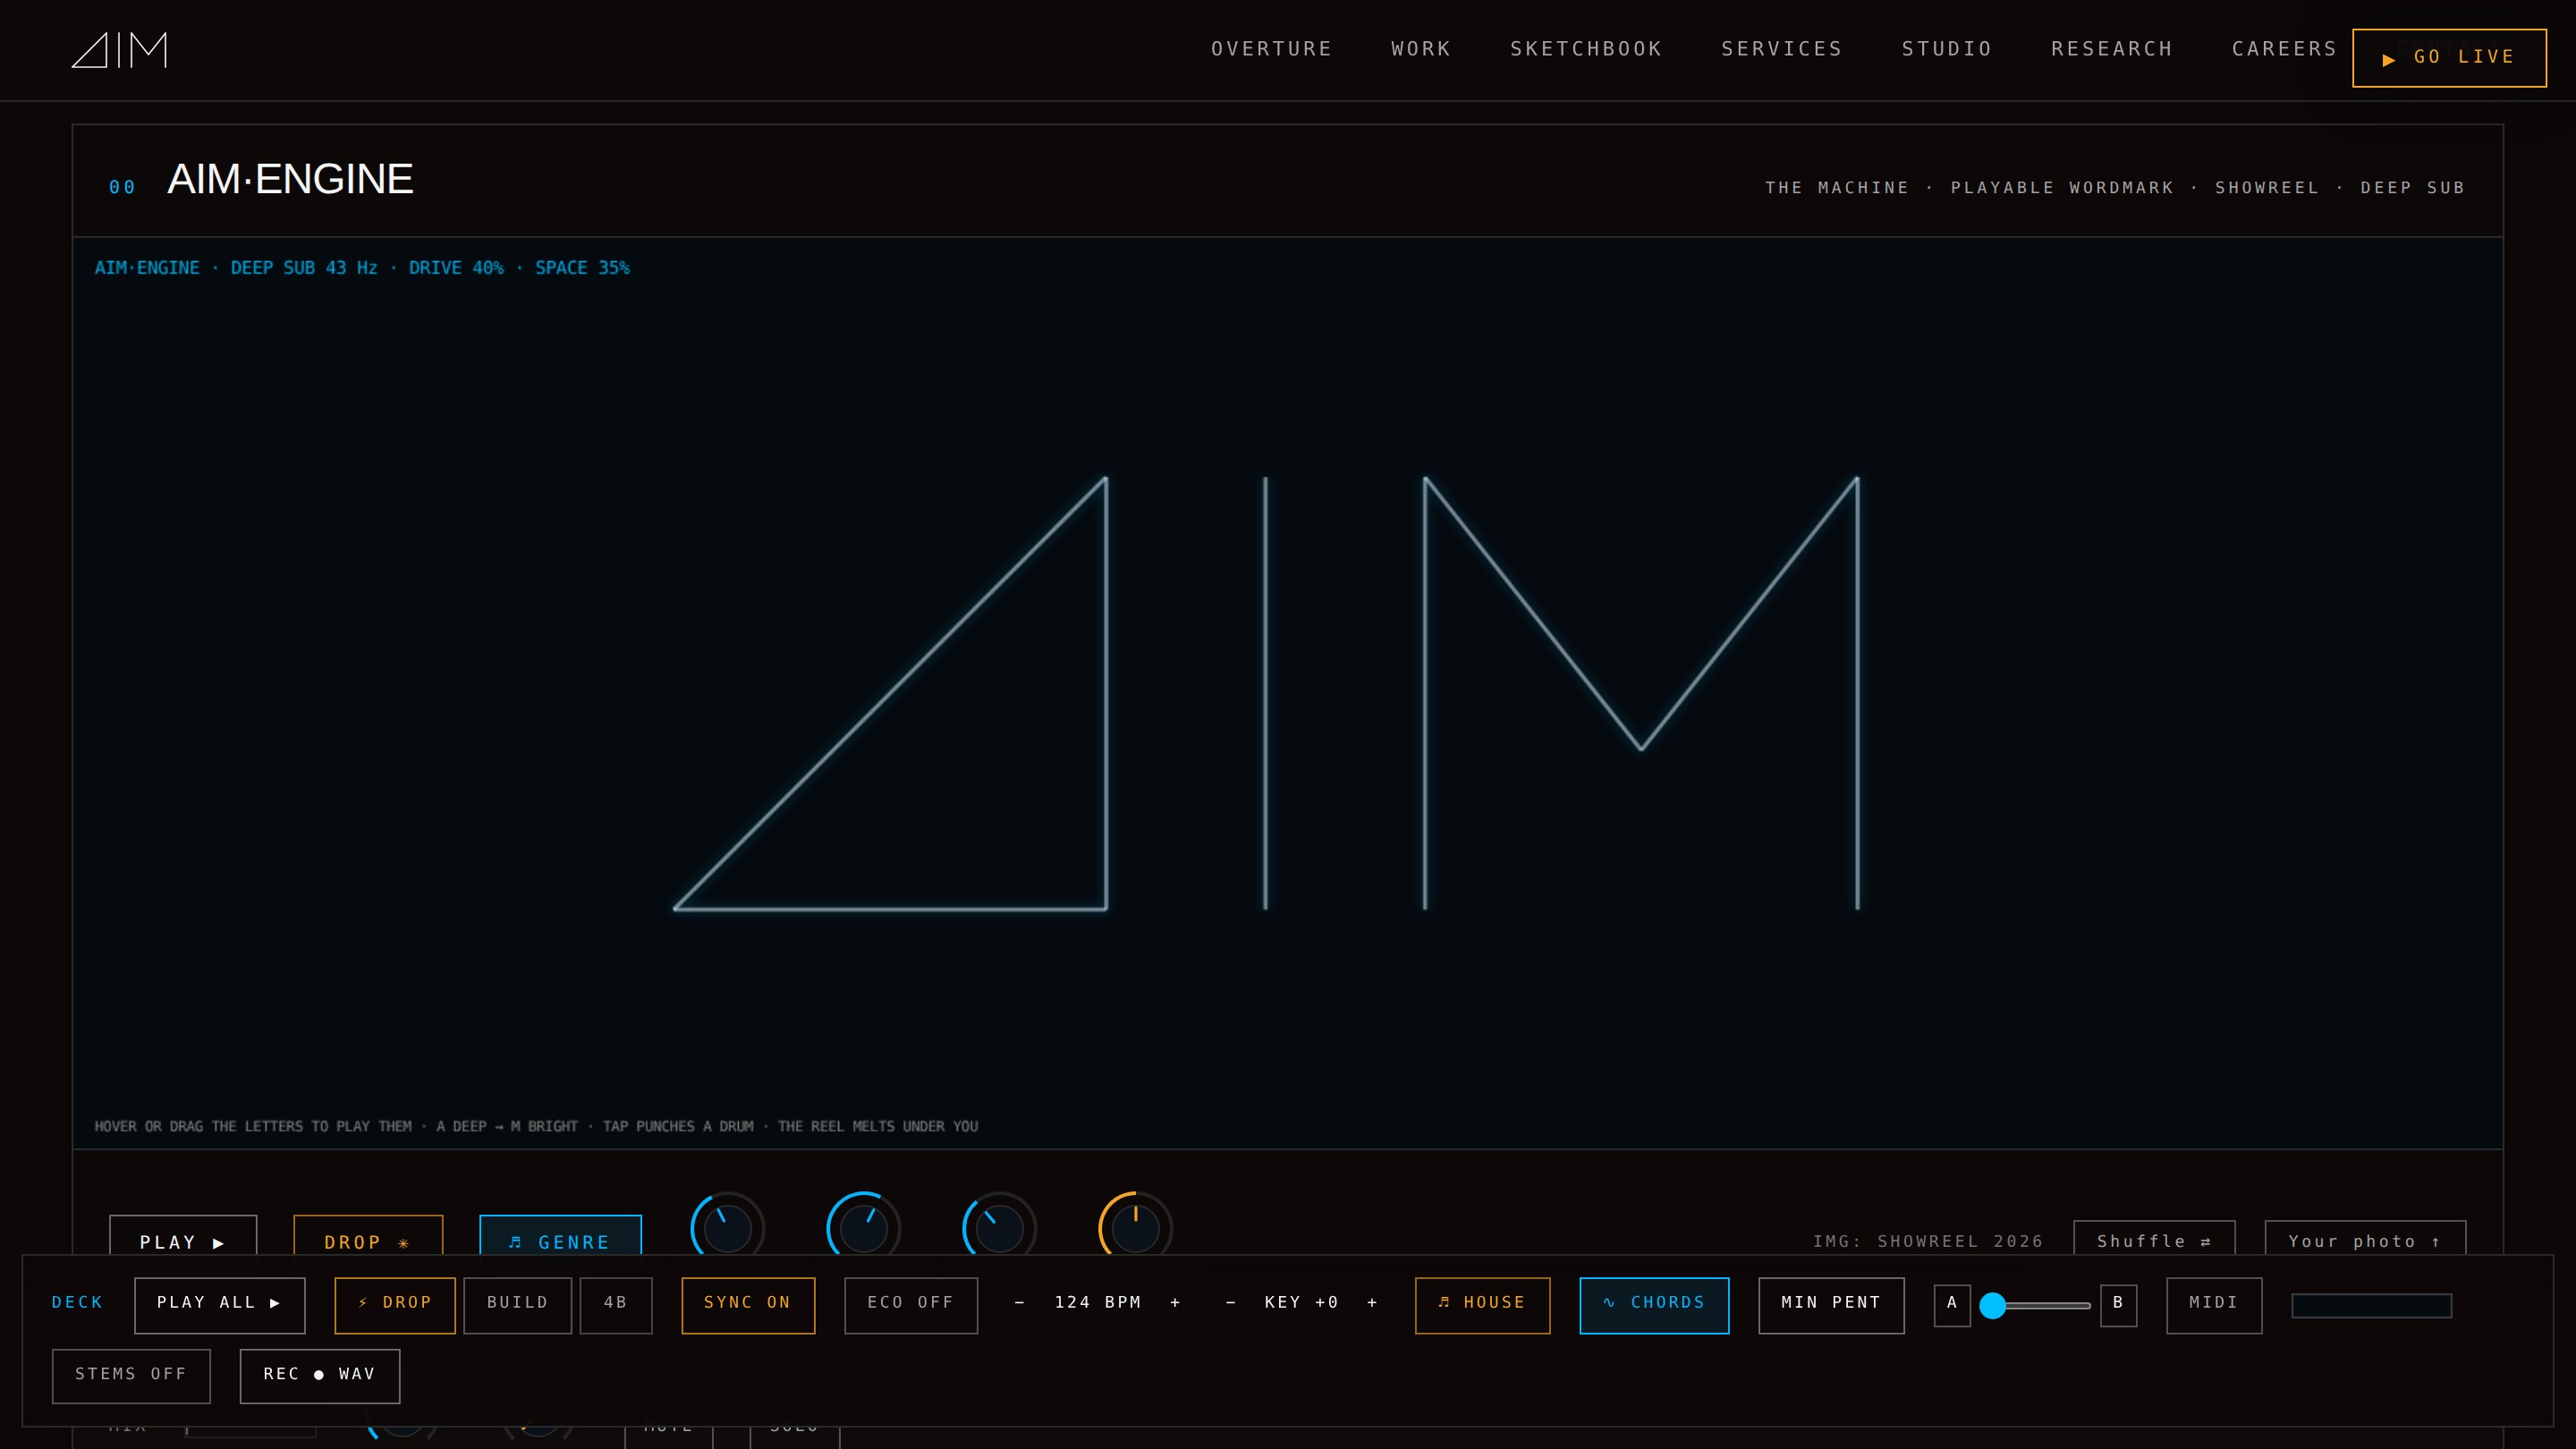Lower the KEY with the minus
2576x1449 pixels.
(1230, 1303)
